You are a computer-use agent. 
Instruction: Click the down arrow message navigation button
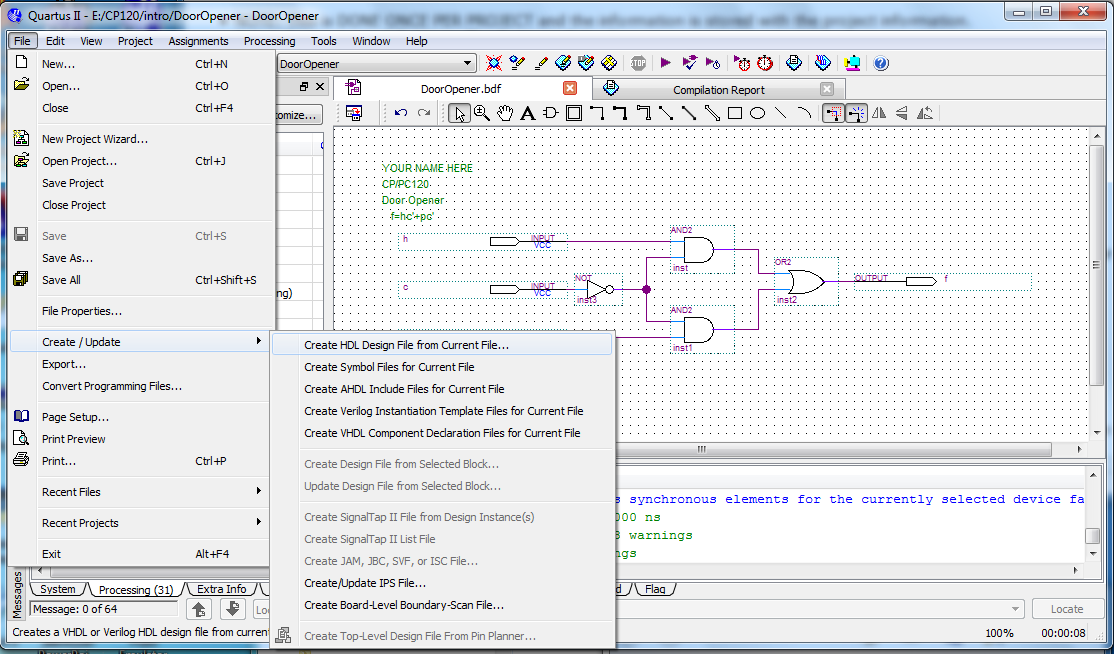(232, 609)
